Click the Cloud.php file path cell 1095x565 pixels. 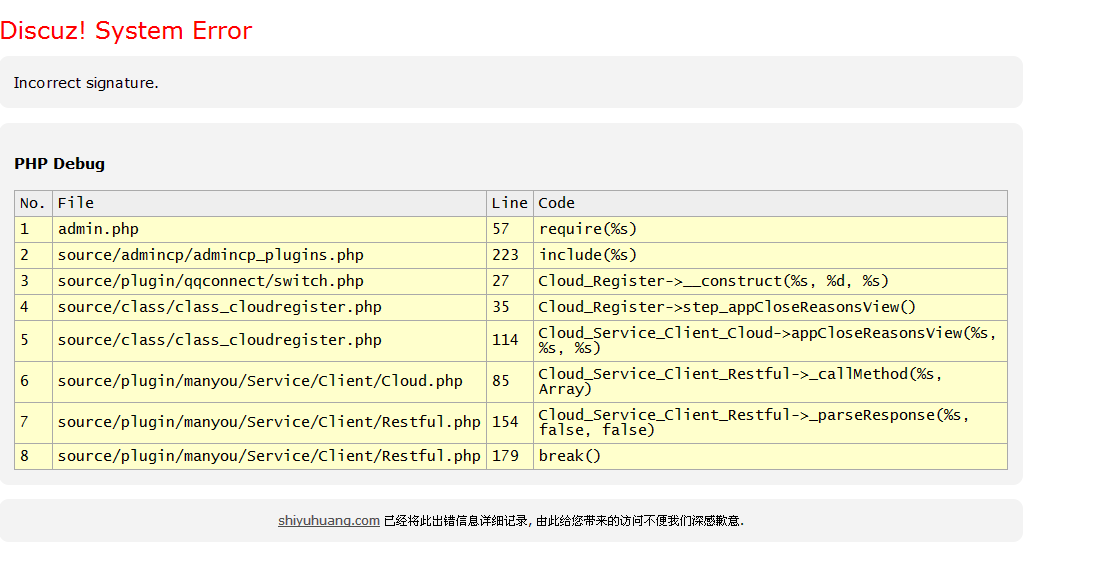tap(260, 381)
